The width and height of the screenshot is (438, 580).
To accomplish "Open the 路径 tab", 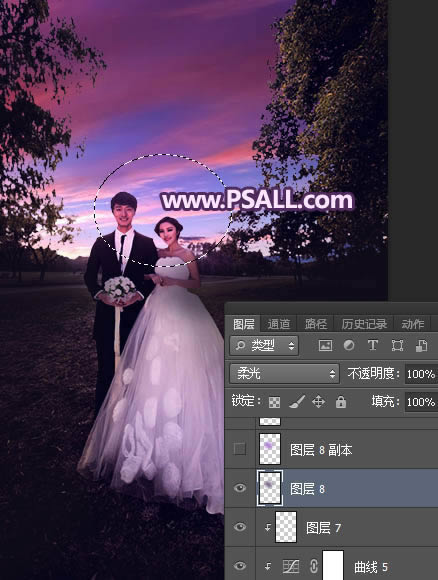I will click(316, 324).
